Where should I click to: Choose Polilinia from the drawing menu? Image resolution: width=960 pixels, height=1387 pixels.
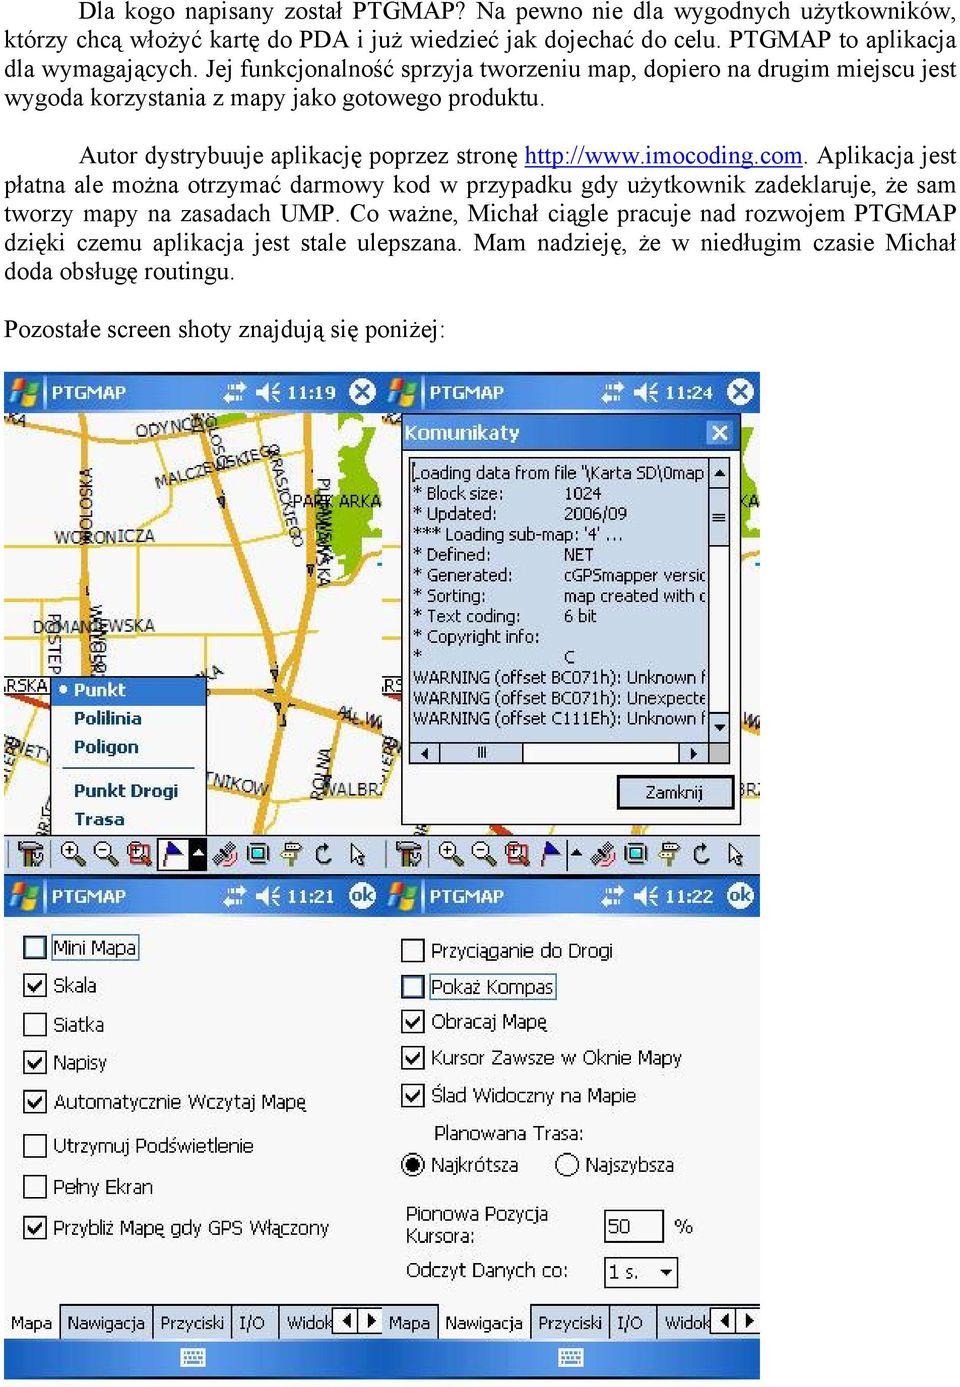[x=107, y=718]
